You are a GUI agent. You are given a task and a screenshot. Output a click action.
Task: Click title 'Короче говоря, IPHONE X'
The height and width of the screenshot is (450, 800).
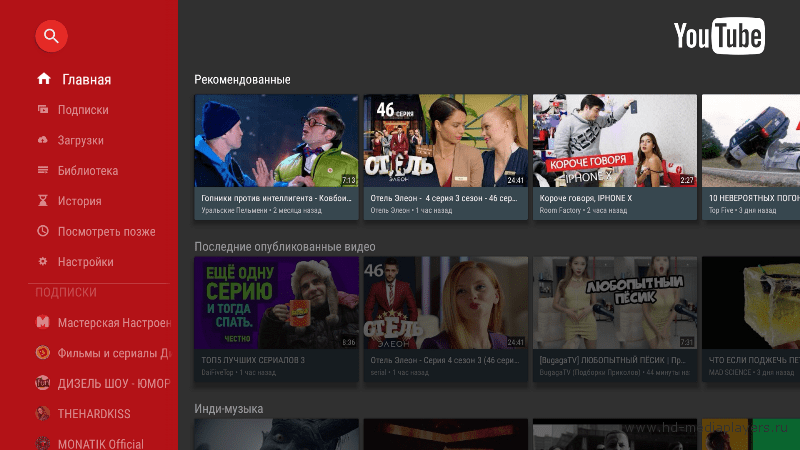(586, 198)
